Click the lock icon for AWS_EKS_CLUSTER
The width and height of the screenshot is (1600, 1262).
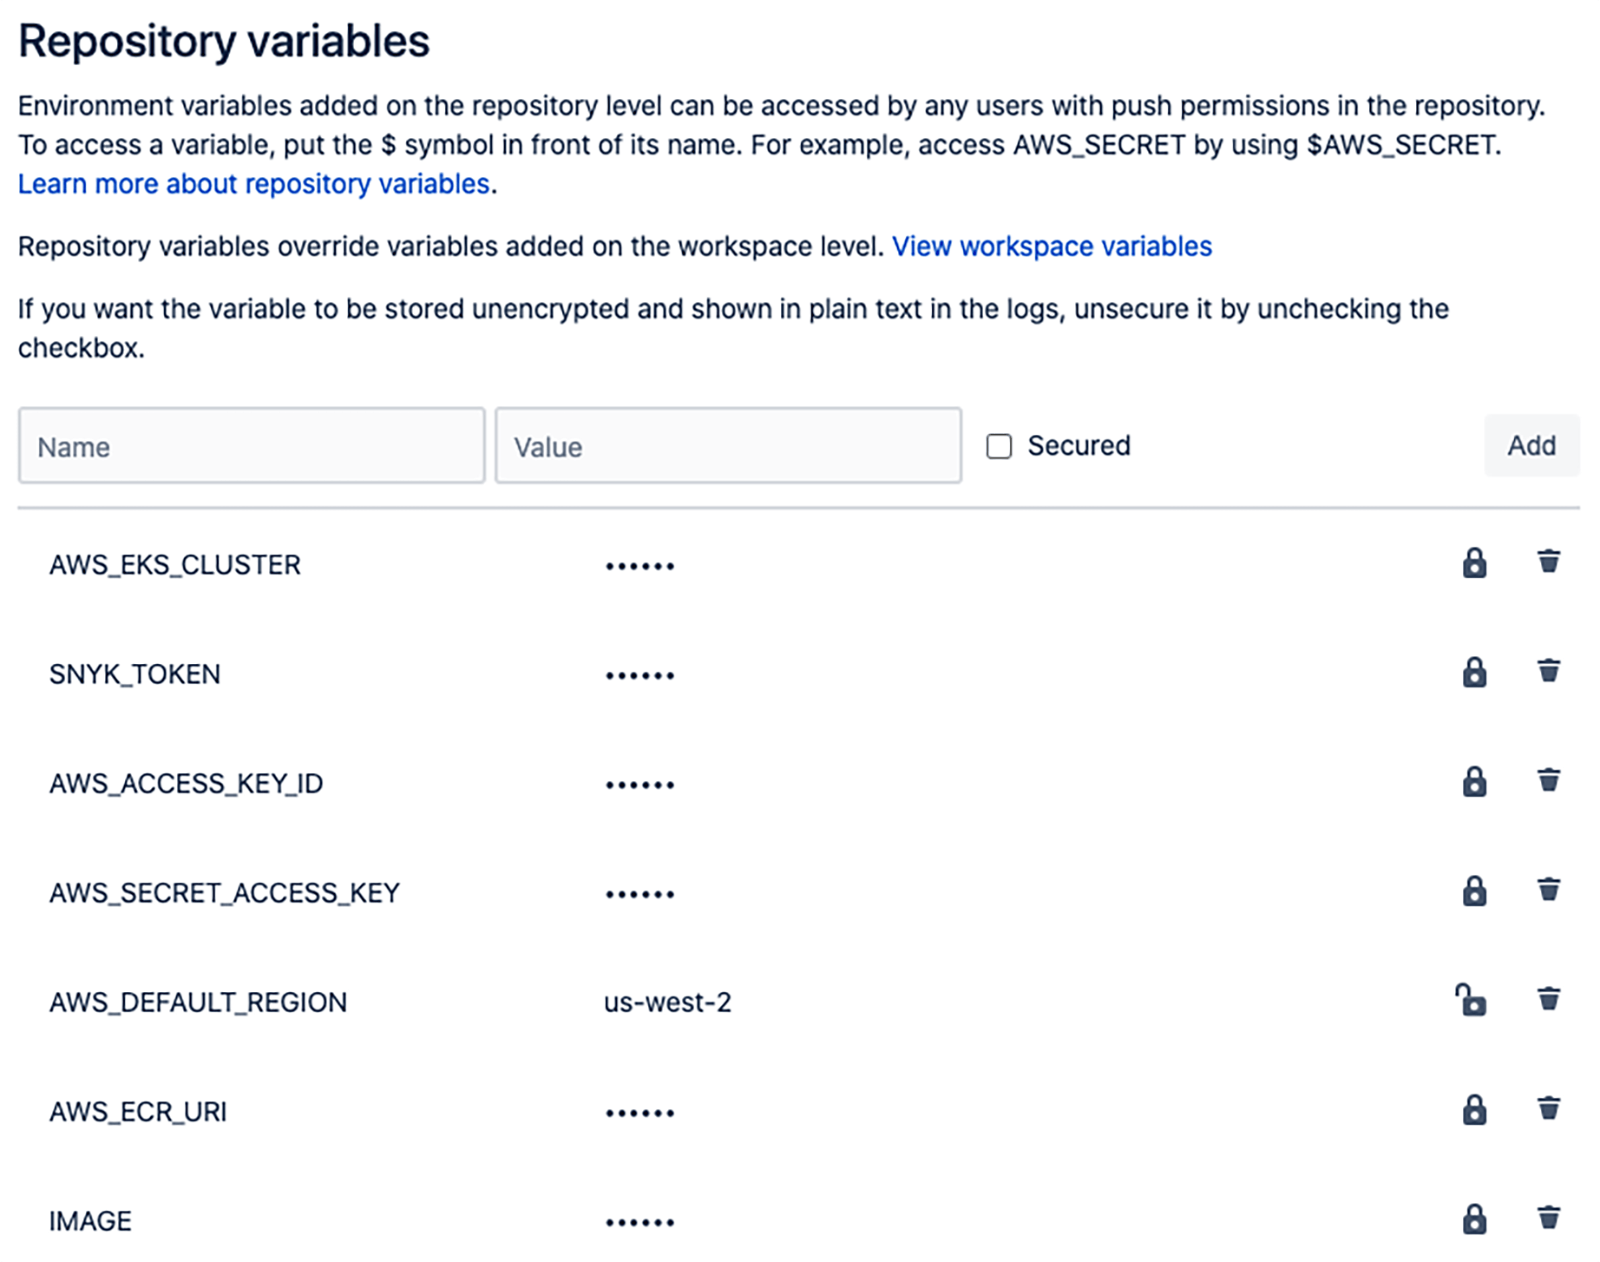(1474, 562)
